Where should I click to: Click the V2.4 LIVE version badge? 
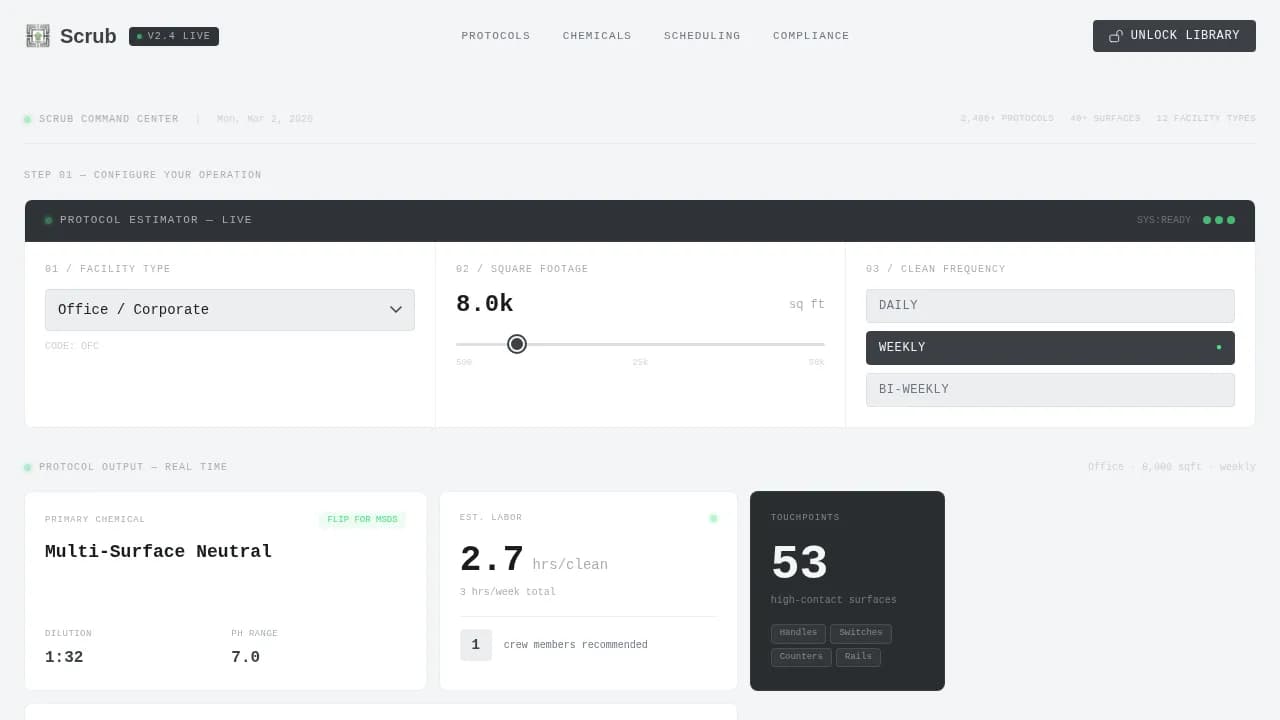coord(174,36)
